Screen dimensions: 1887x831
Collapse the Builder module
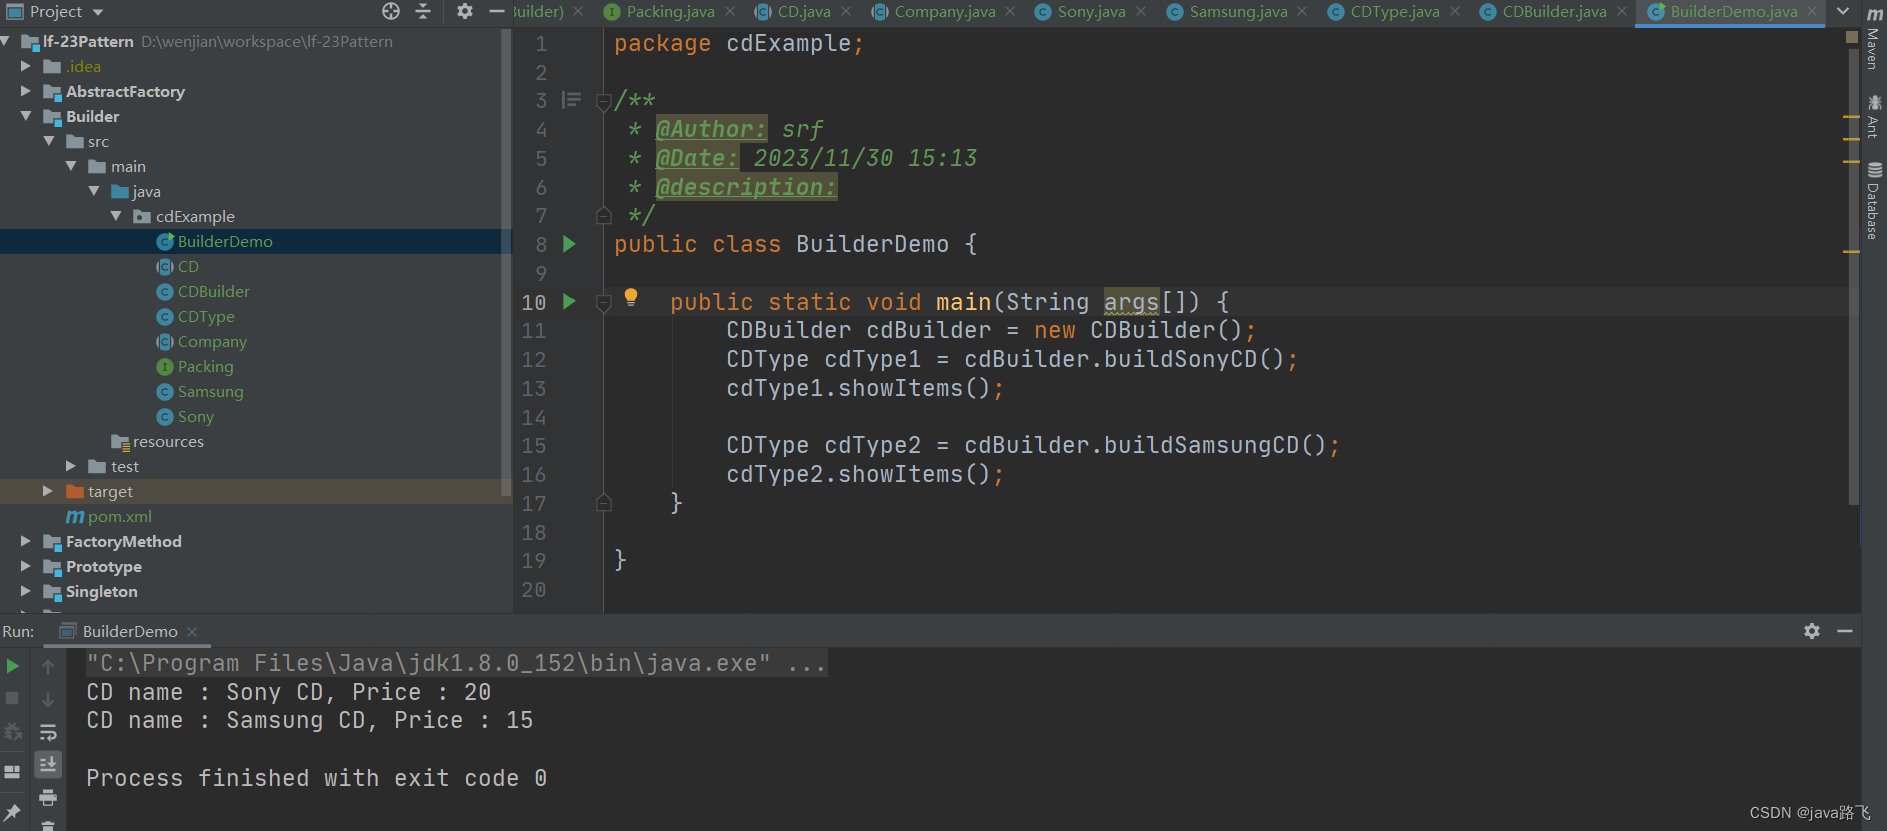26,116
